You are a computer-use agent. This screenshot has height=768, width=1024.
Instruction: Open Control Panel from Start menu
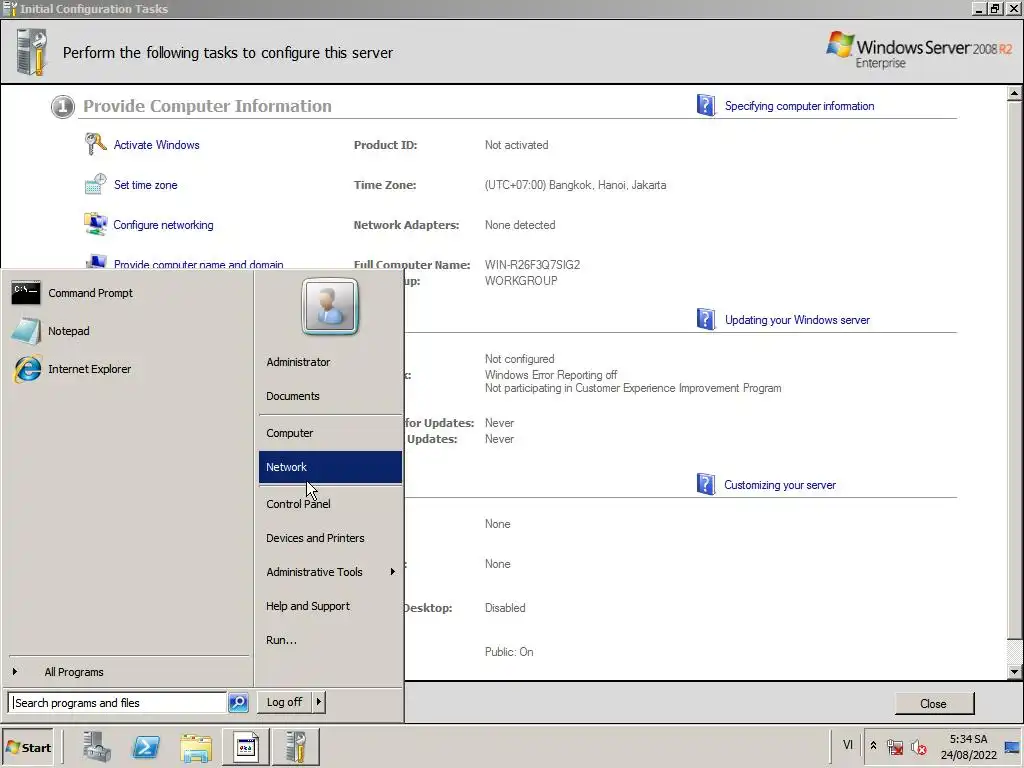pos(330,504)
